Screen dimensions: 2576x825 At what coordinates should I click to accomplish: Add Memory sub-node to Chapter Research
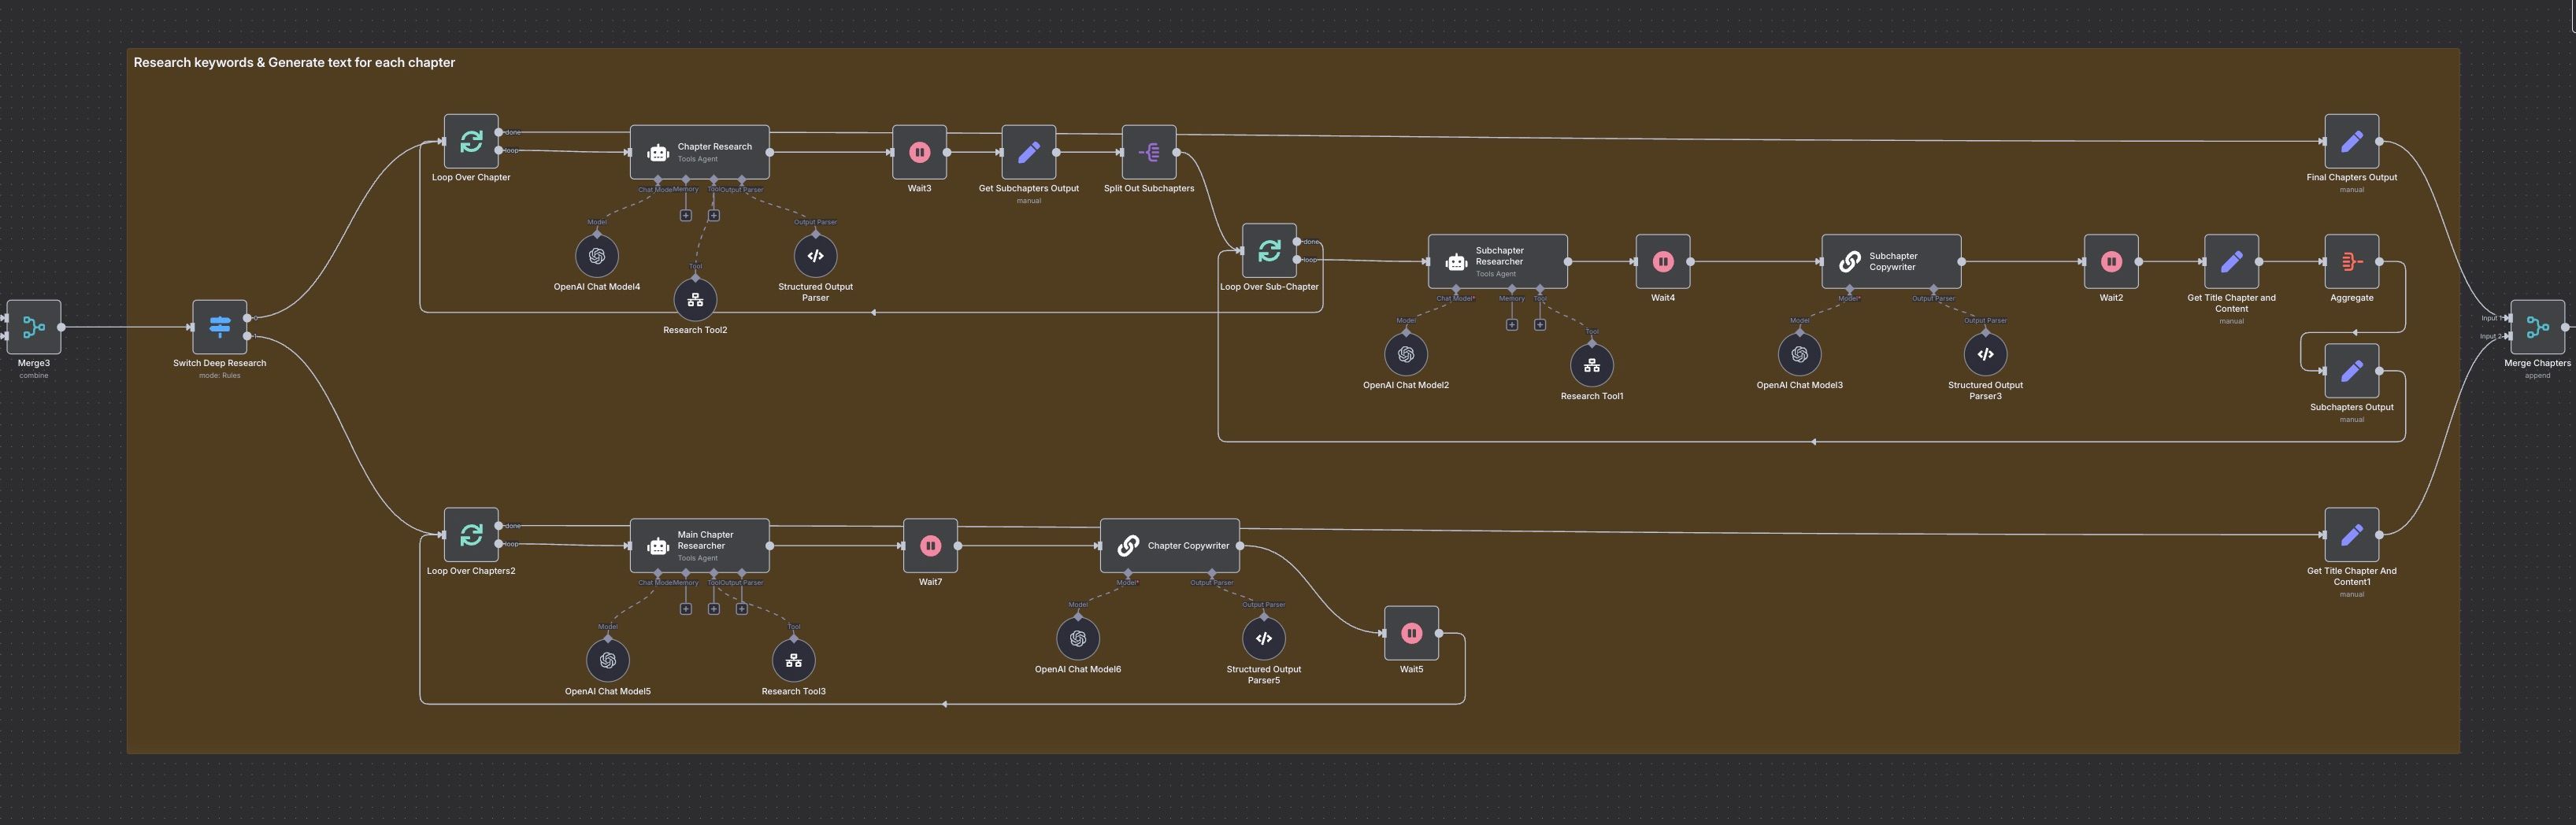point(686,215)
